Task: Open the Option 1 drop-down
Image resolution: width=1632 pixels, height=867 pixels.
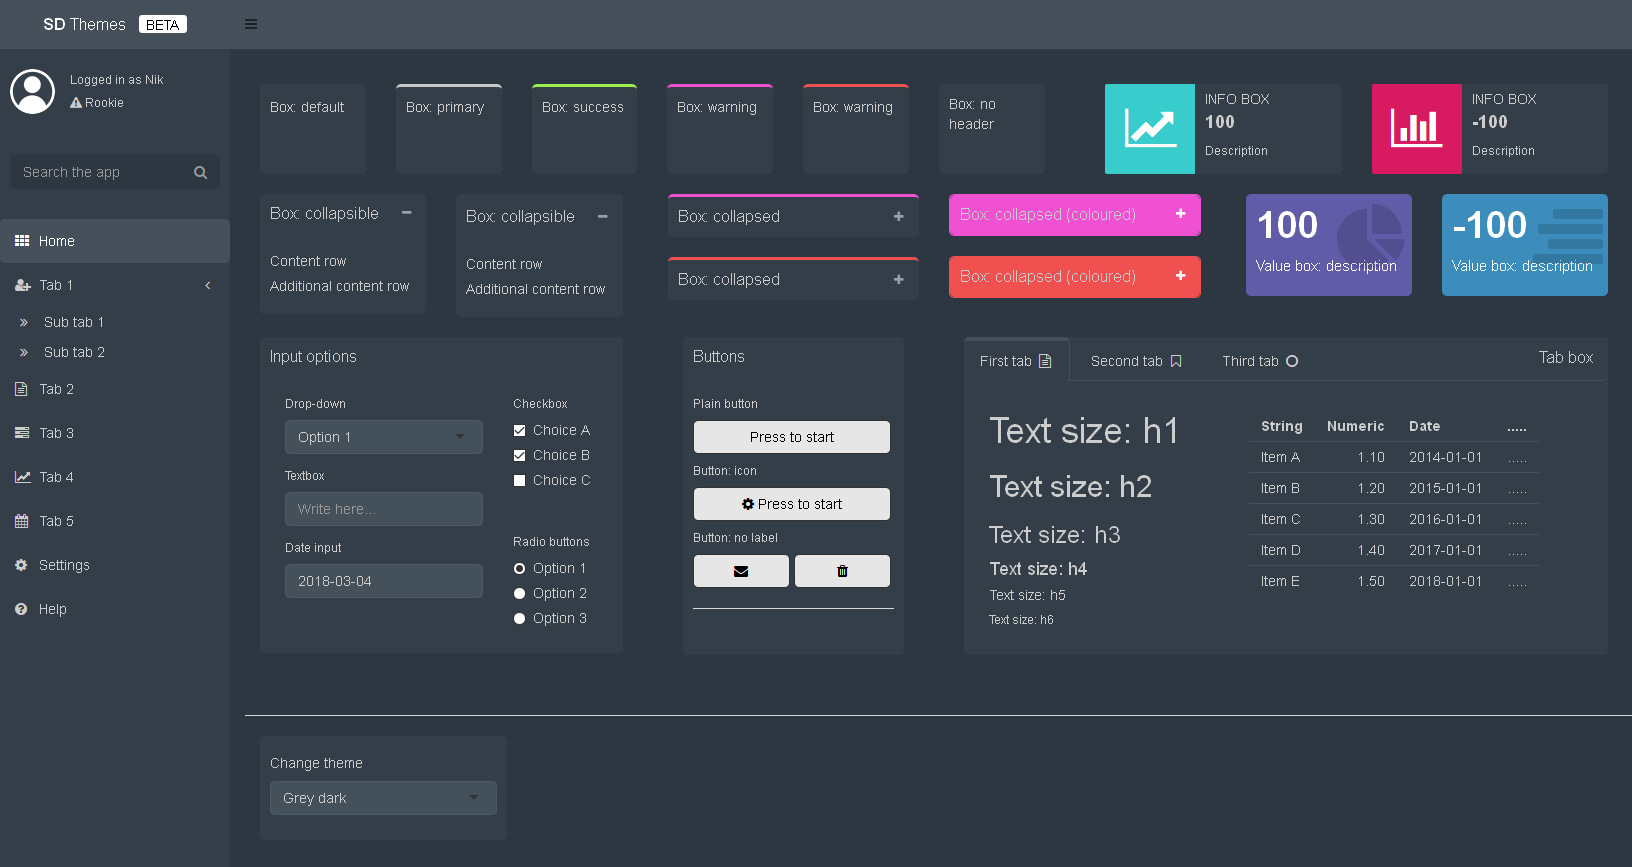Action: coord(383,437)
